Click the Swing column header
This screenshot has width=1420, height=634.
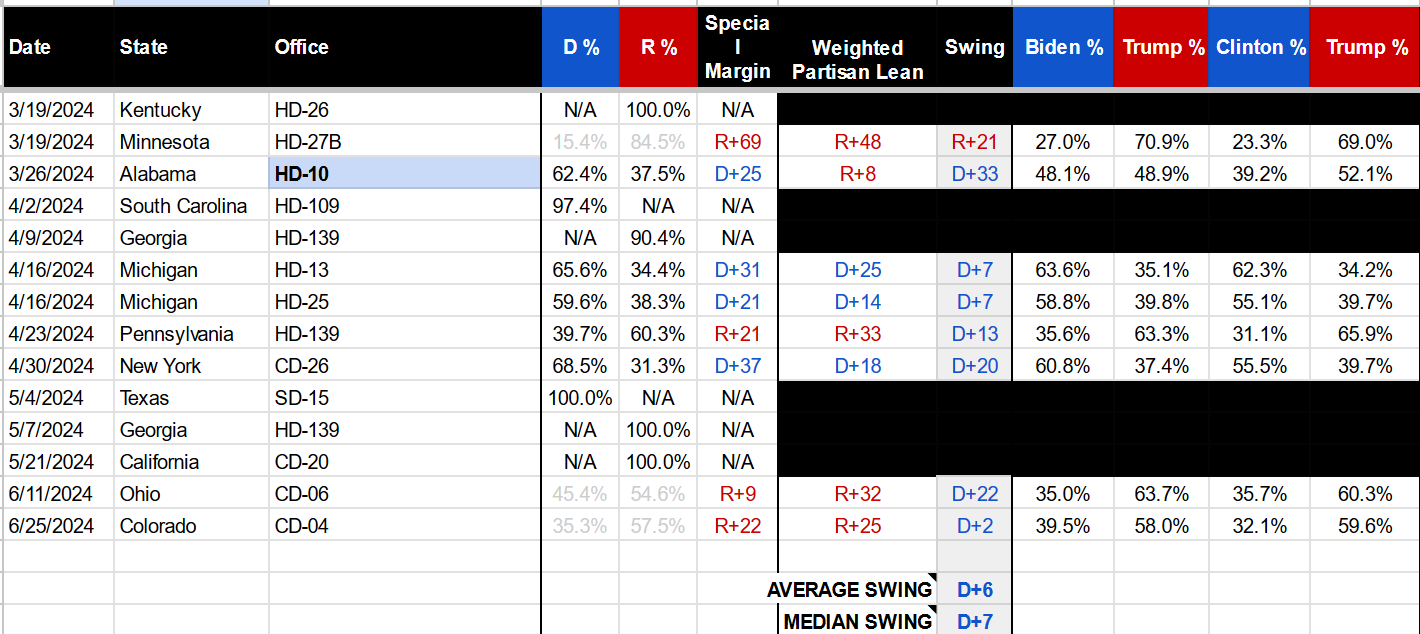(x=974, y=47)
